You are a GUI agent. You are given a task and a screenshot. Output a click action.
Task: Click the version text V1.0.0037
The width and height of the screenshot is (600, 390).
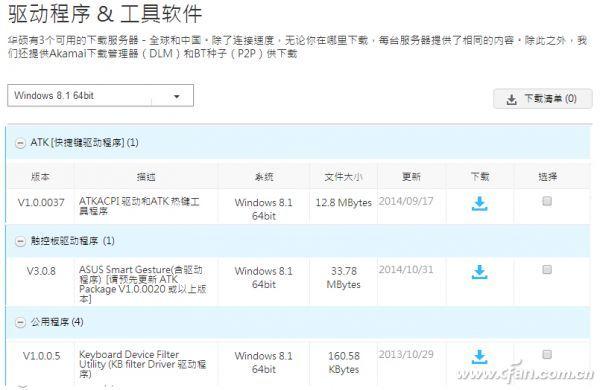tap(41, 202)
